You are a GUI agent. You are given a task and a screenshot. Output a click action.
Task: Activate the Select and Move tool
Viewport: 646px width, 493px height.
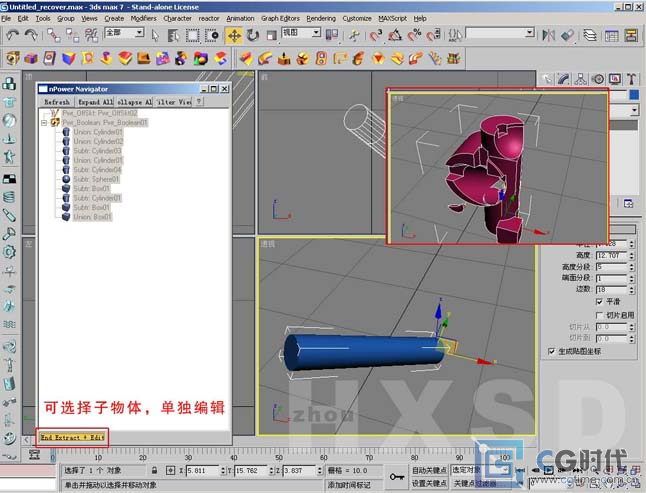coord(234,35)
